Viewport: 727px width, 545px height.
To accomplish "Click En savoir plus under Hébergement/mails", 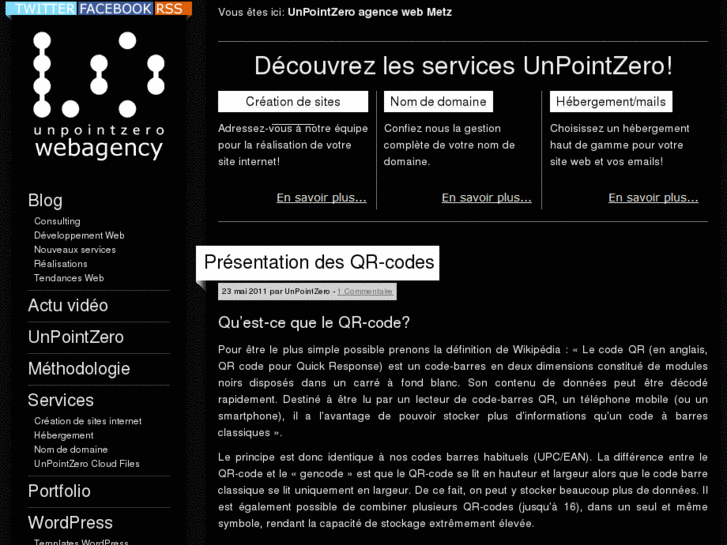I will point(653,198).
